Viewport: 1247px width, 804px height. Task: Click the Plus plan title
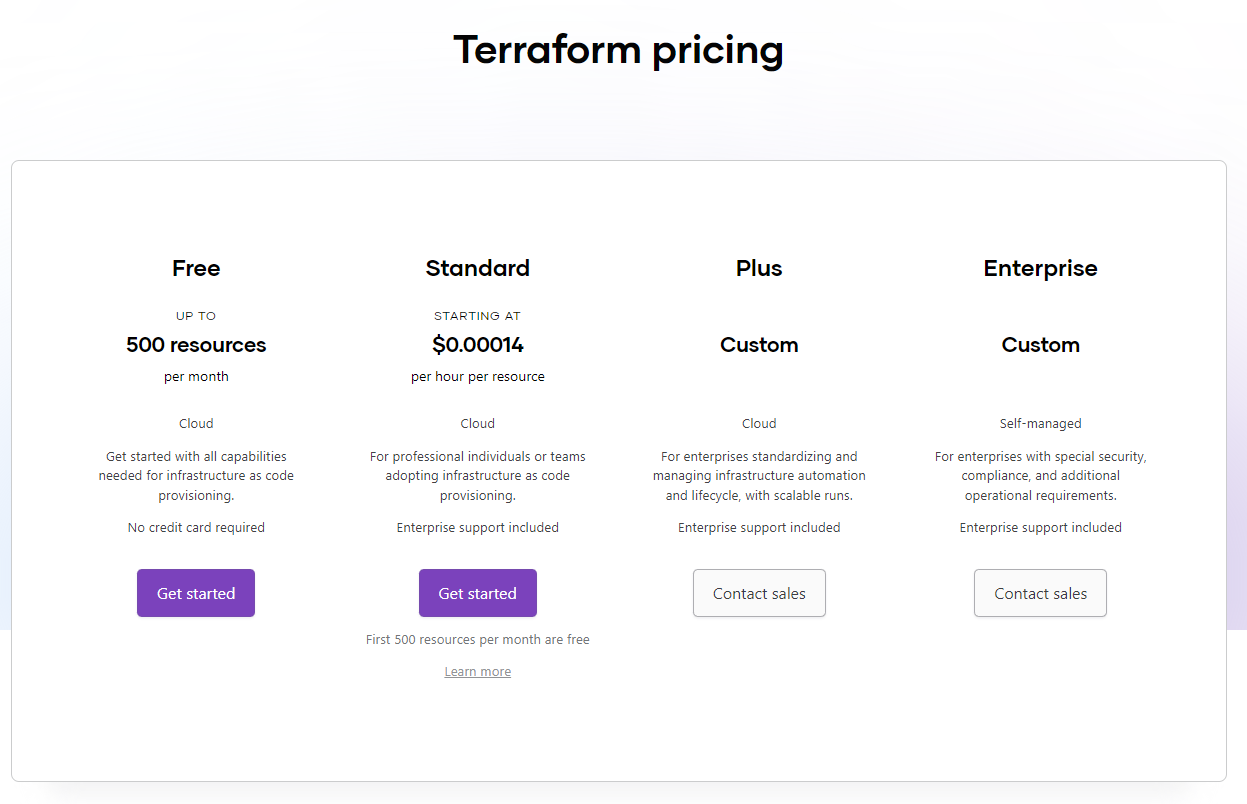click(759, 268)
